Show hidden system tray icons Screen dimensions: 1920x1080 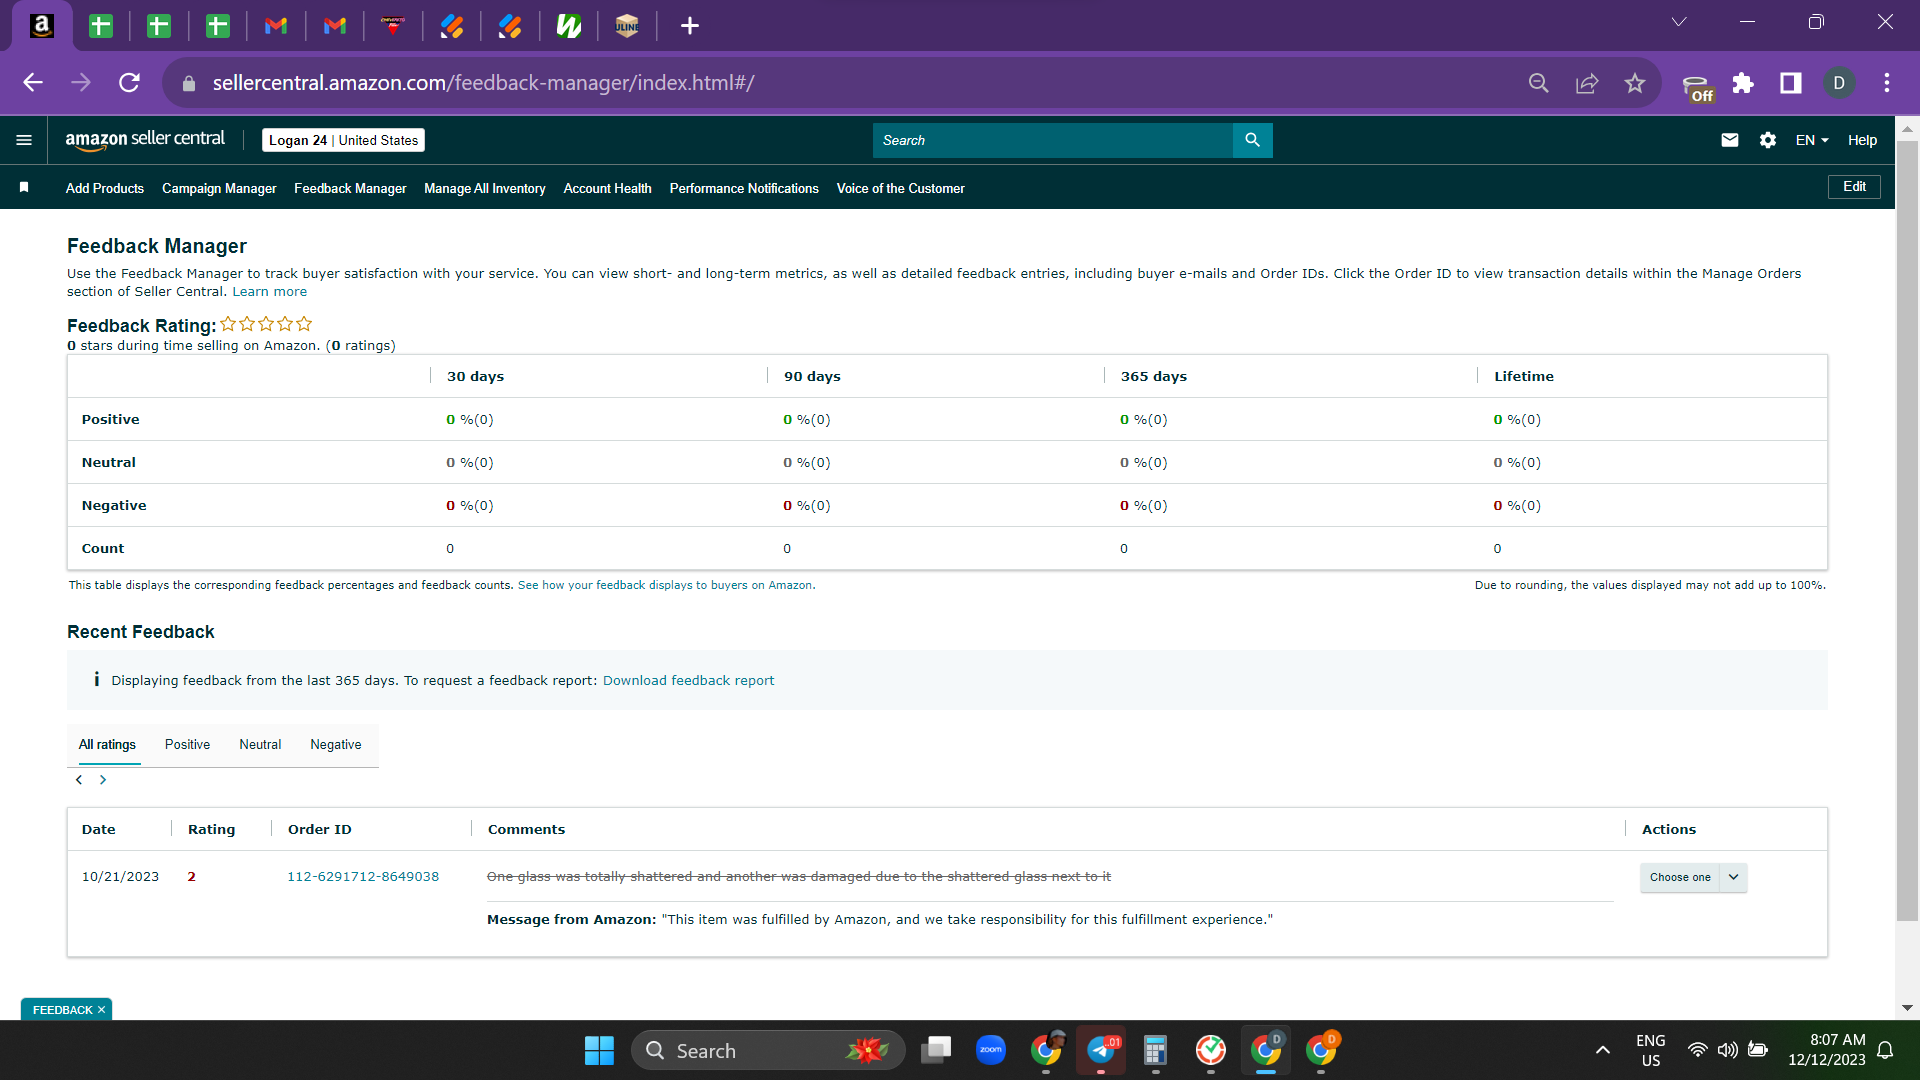pos(1603,1050)
